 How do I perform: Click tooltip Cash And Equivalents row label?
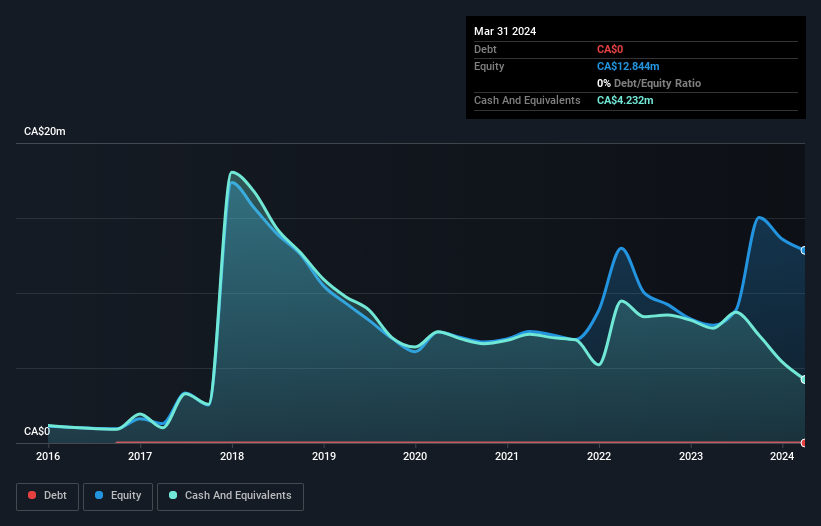click(527, 100)
